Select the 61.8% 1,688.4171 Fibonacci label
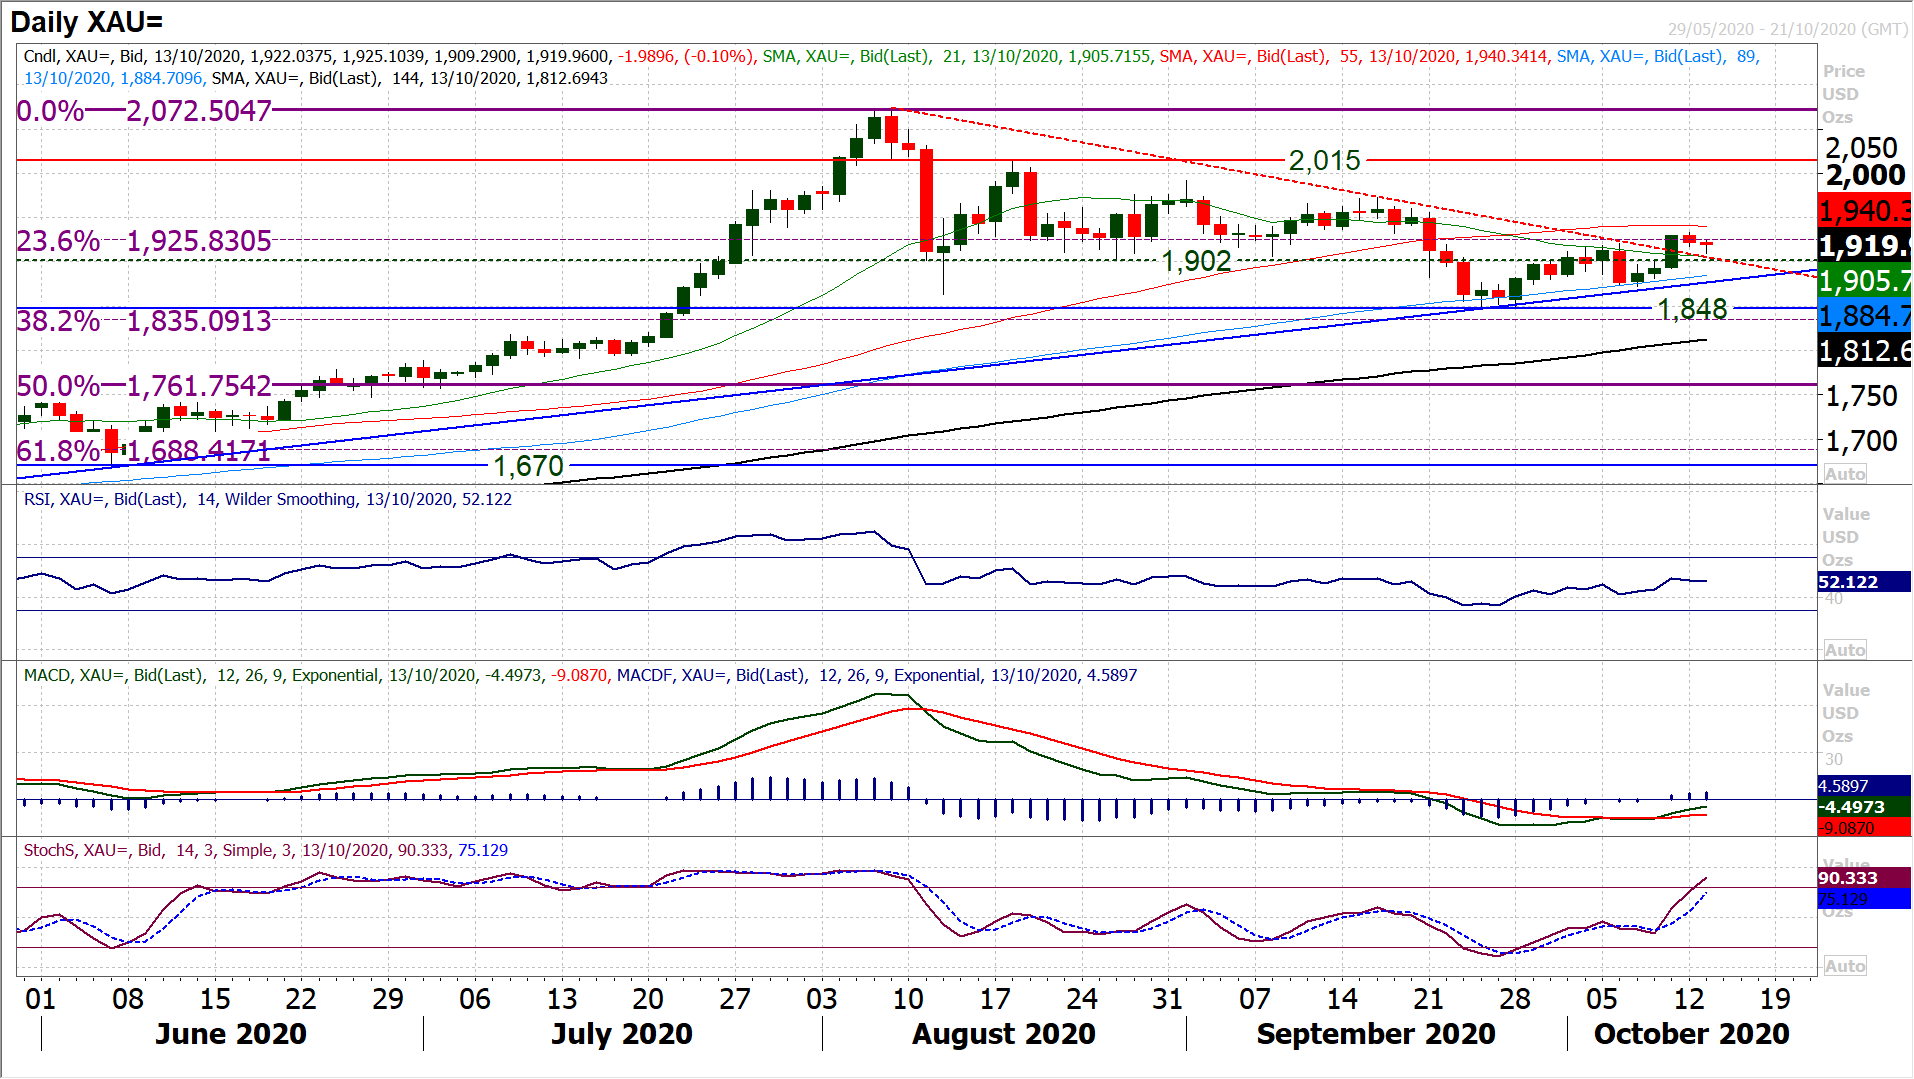 [144, 451]
